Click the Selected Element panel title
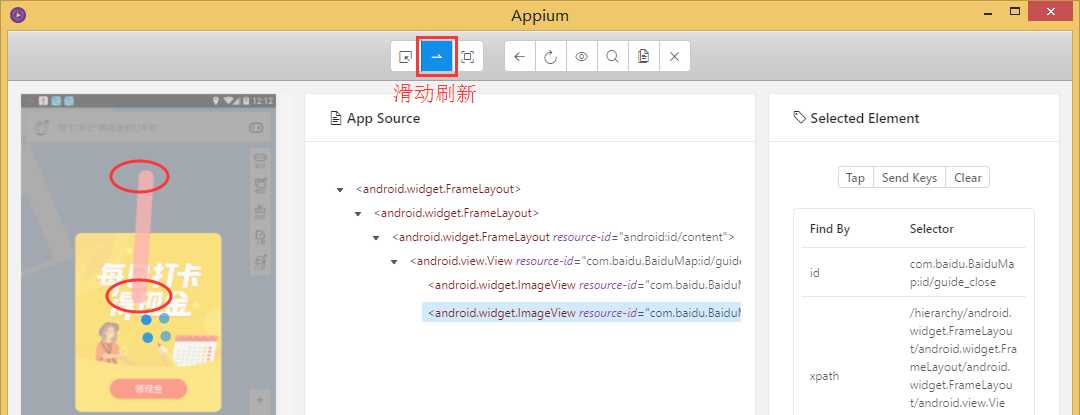This screenshot has height=415, width=1080. click(864, 118)
